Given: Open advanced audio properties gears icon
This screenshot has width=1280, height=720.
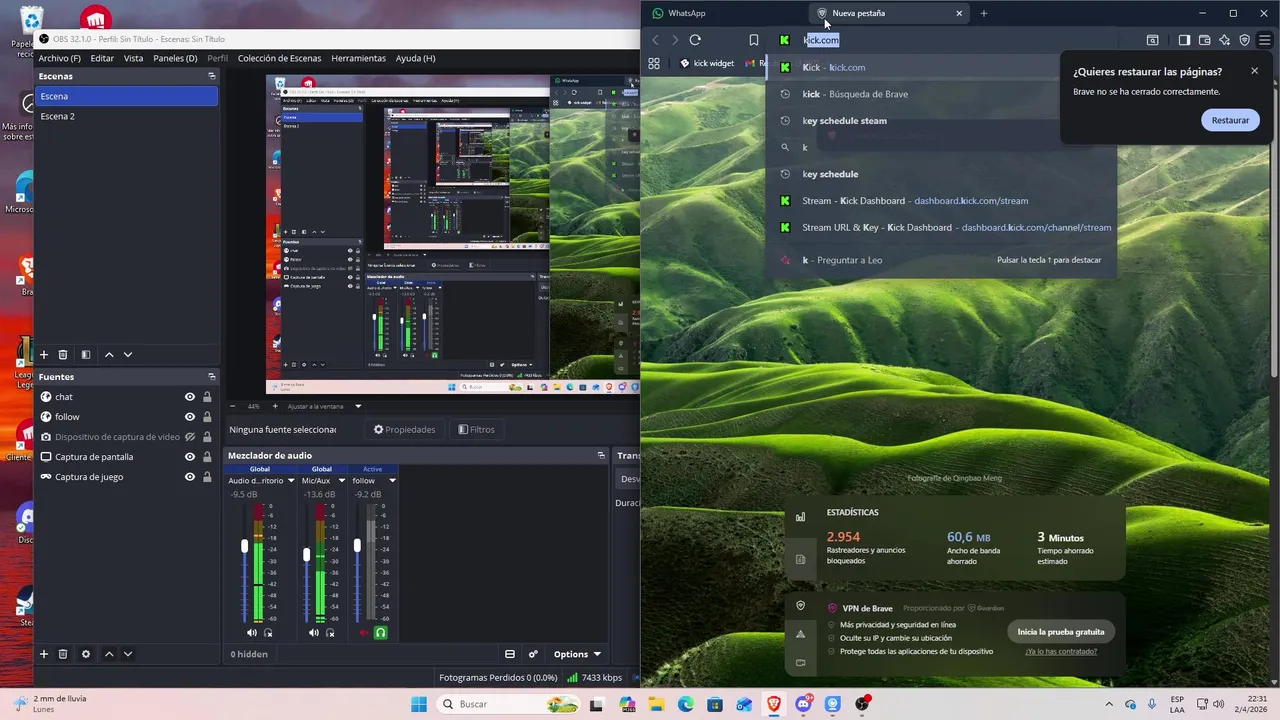Looking at the screenshot, I should coord(533,654).
